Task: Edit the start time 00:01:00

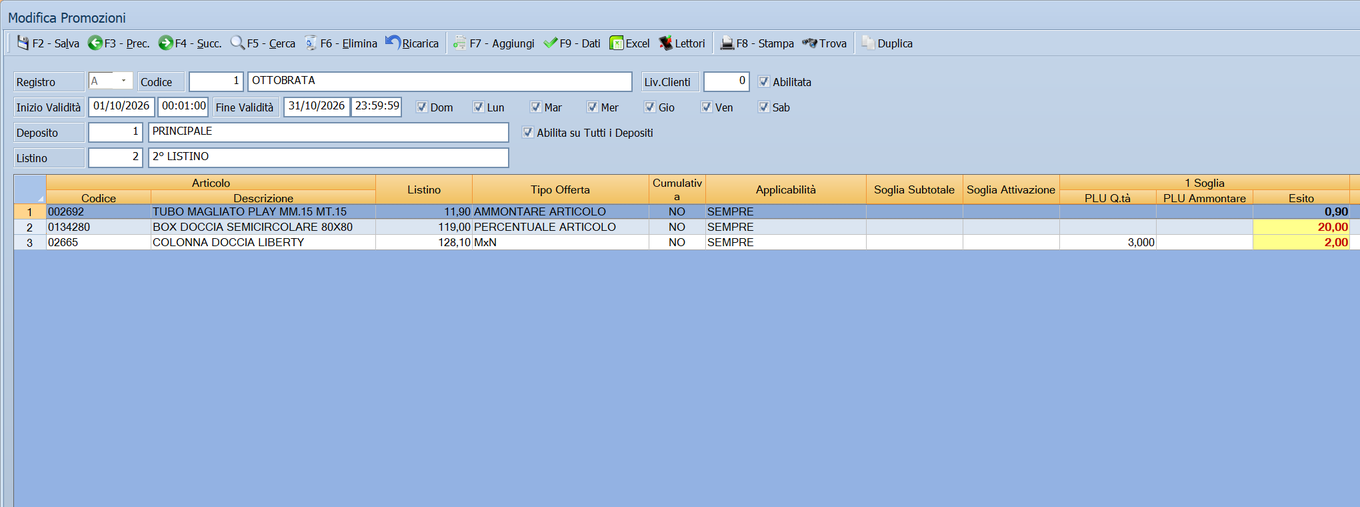Action: pyautogui.click(x=183, y=107)
